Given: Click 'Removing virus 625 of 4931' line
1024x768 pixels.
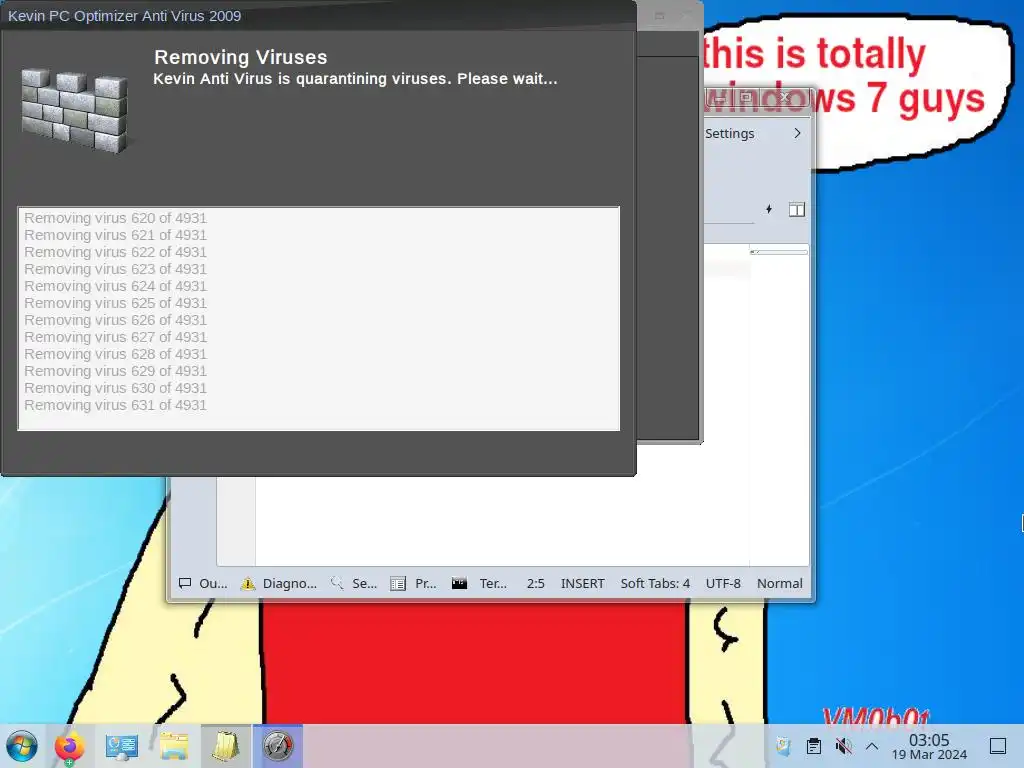Looking at the screenshot, I should (x=116, y=303).
